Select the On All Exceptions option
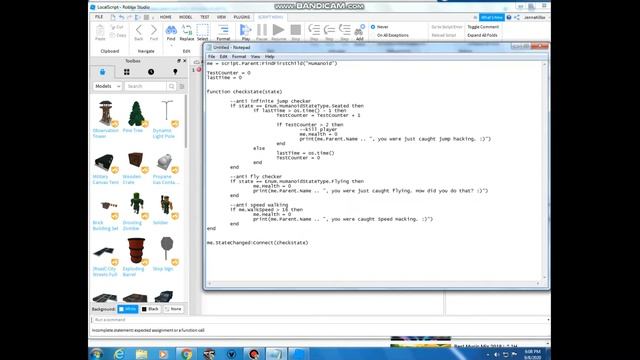This screenshot has width=640, height=360. pos(392,36)
